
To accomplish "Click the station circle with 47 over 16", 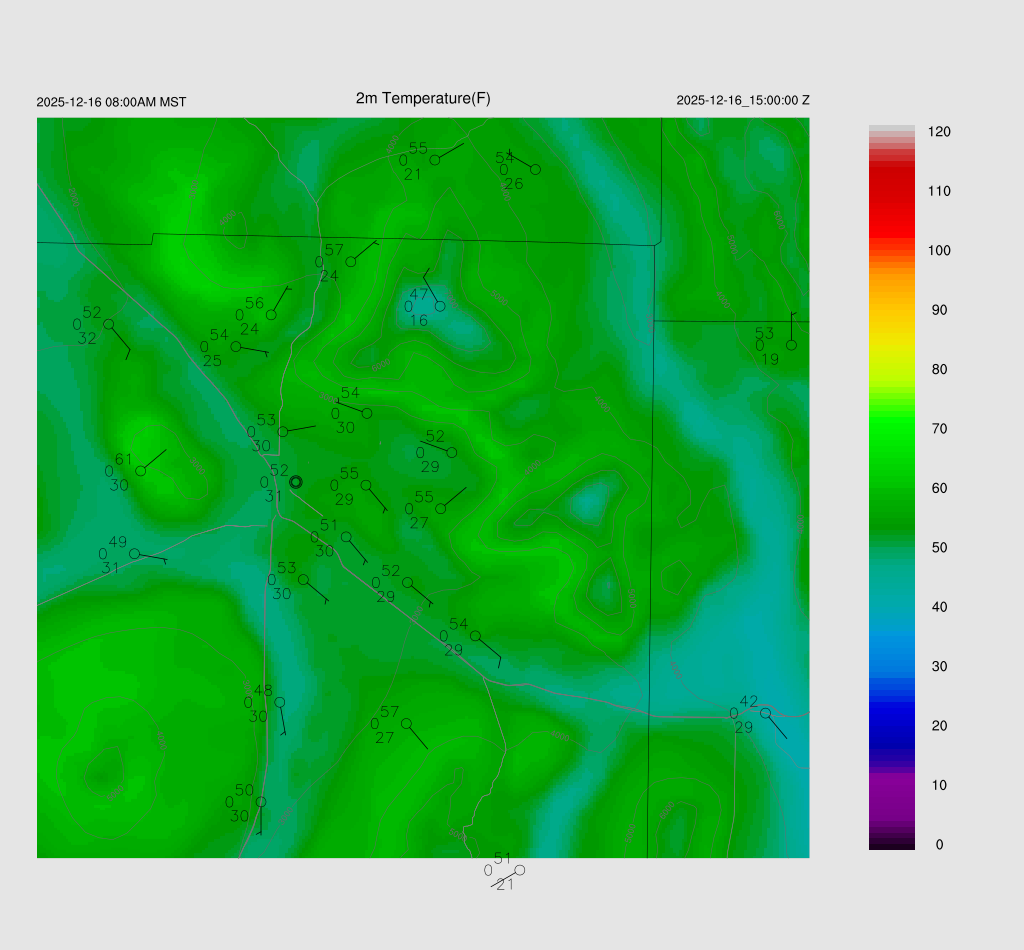I will [x=439, y=306].
